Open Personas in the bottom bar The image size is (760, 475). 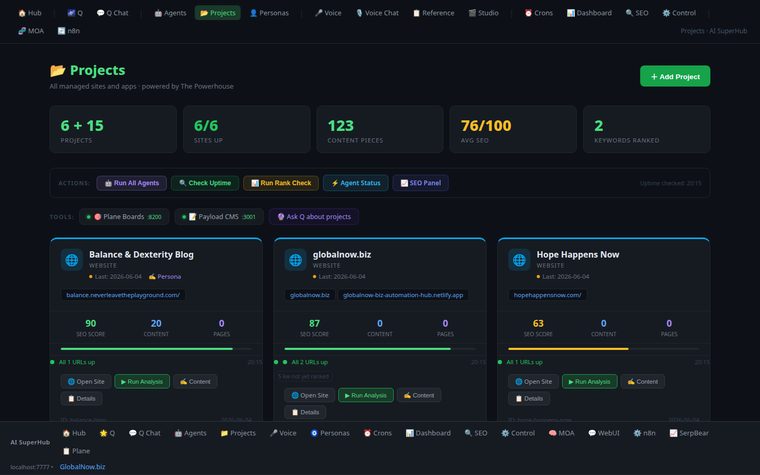330,433
